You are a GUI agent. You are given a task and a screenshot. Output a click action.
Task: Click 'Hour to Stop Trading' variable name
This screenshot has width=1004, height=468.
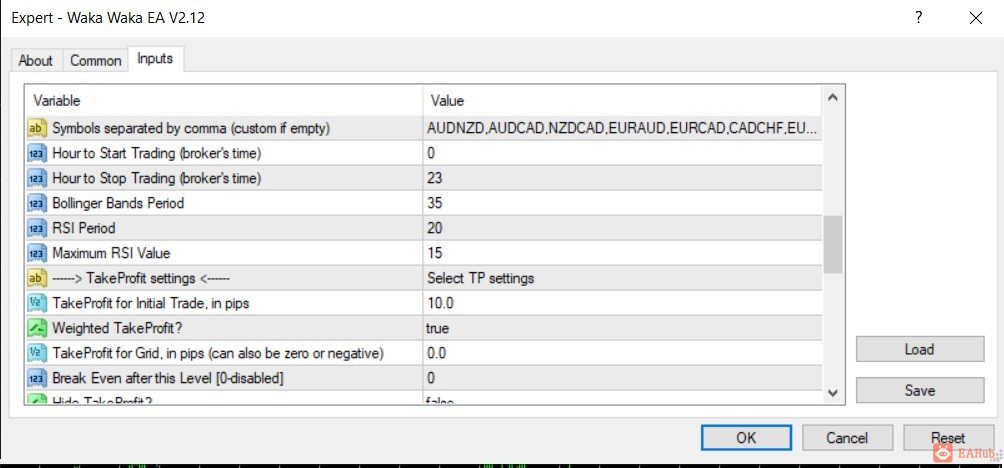tap(157, 179)
